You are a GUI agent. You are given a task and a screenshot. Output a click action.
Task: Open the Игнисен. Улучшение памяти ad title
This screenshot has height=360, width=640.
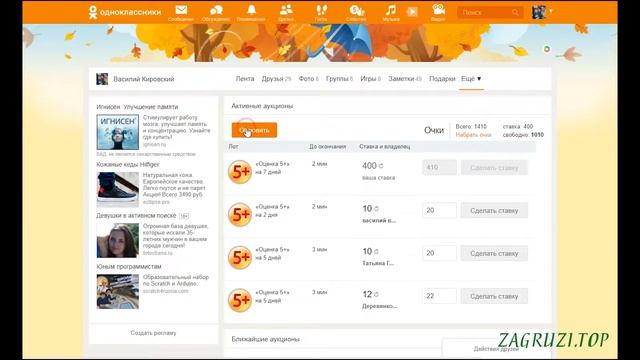point(137,107)
